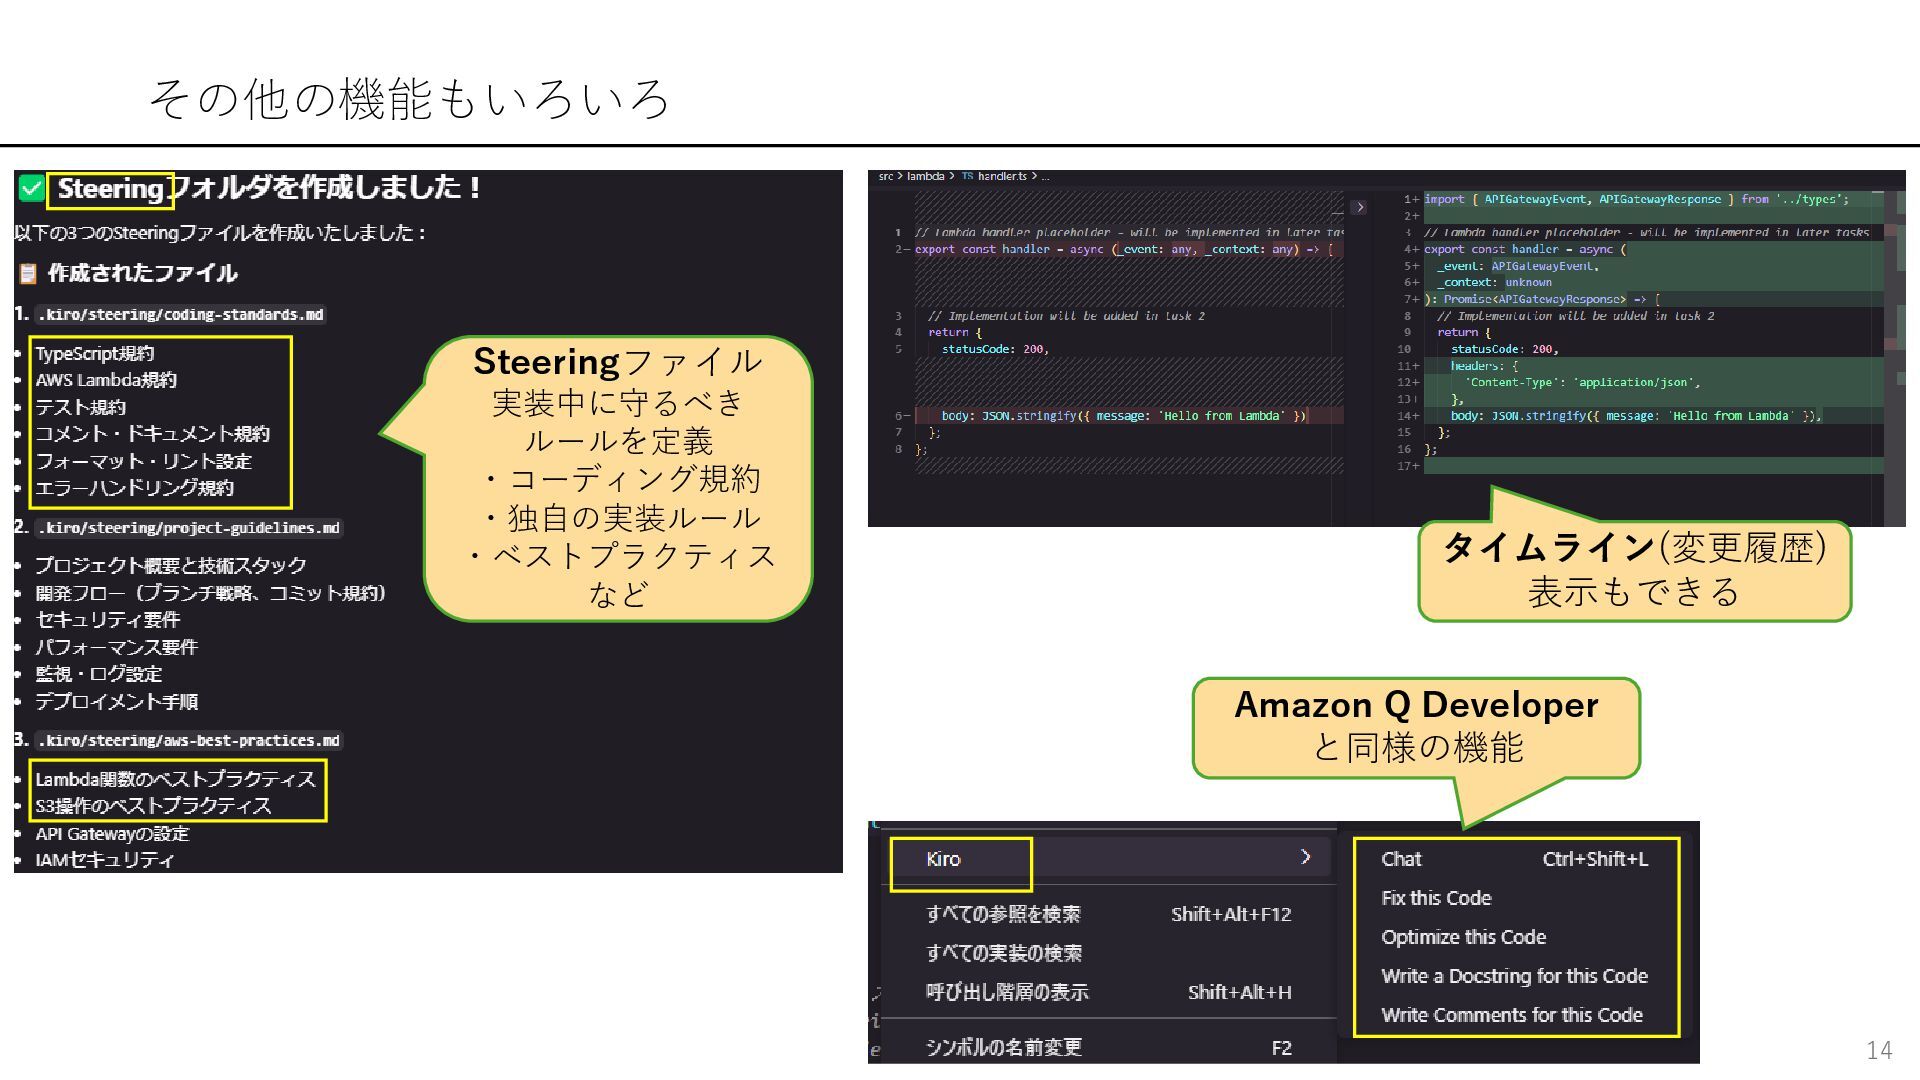Click コメント・ドキュメント規約 list item

152,434
